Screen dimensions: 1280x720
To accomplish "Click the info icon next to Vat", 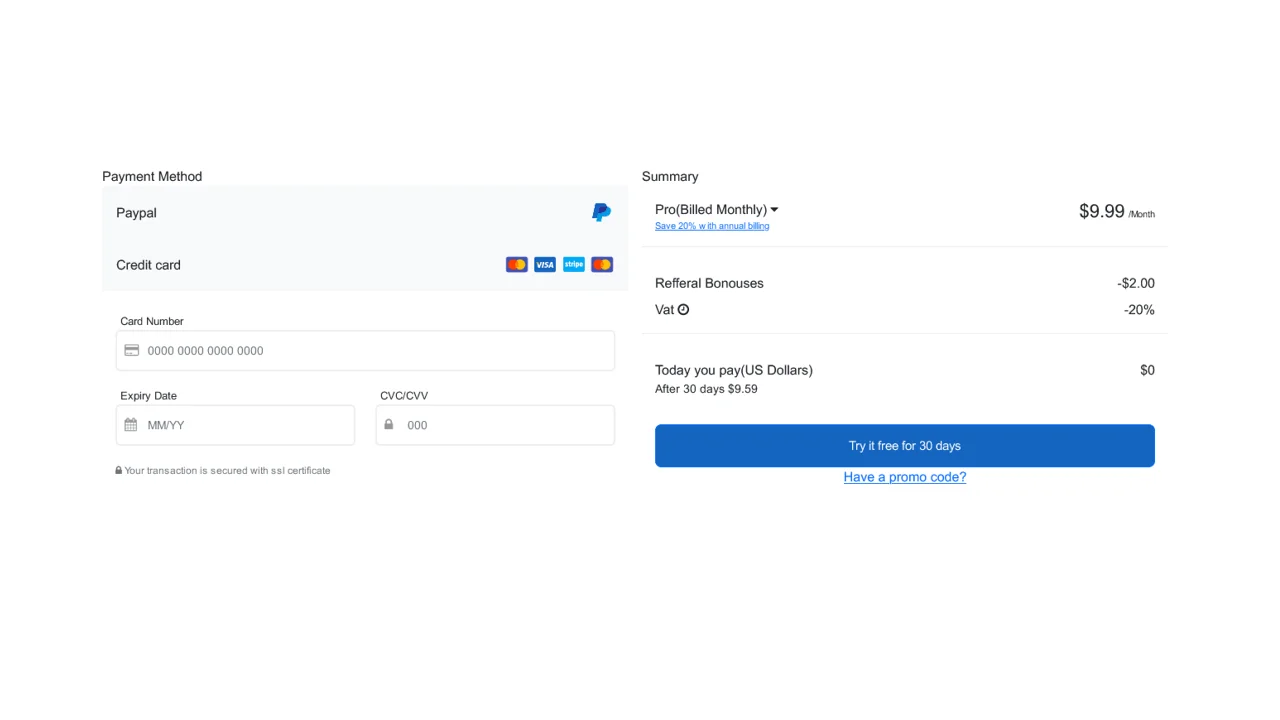I will point(684,310).
